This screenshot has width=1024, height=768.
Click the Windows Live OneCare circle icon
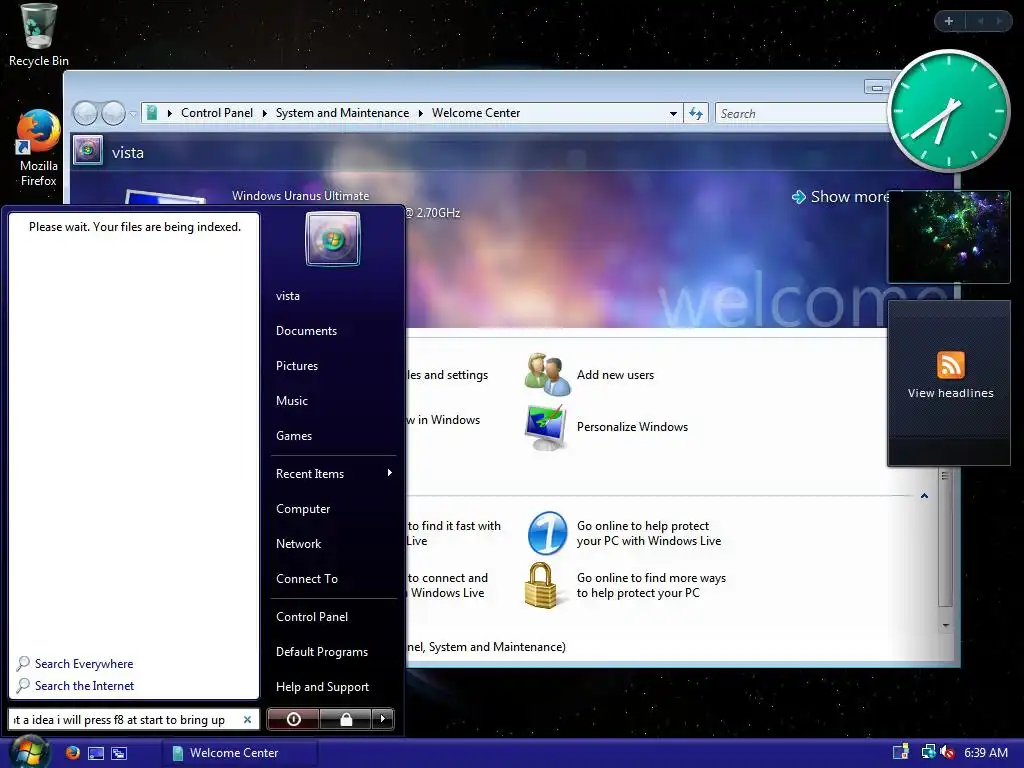coord(547,533)
